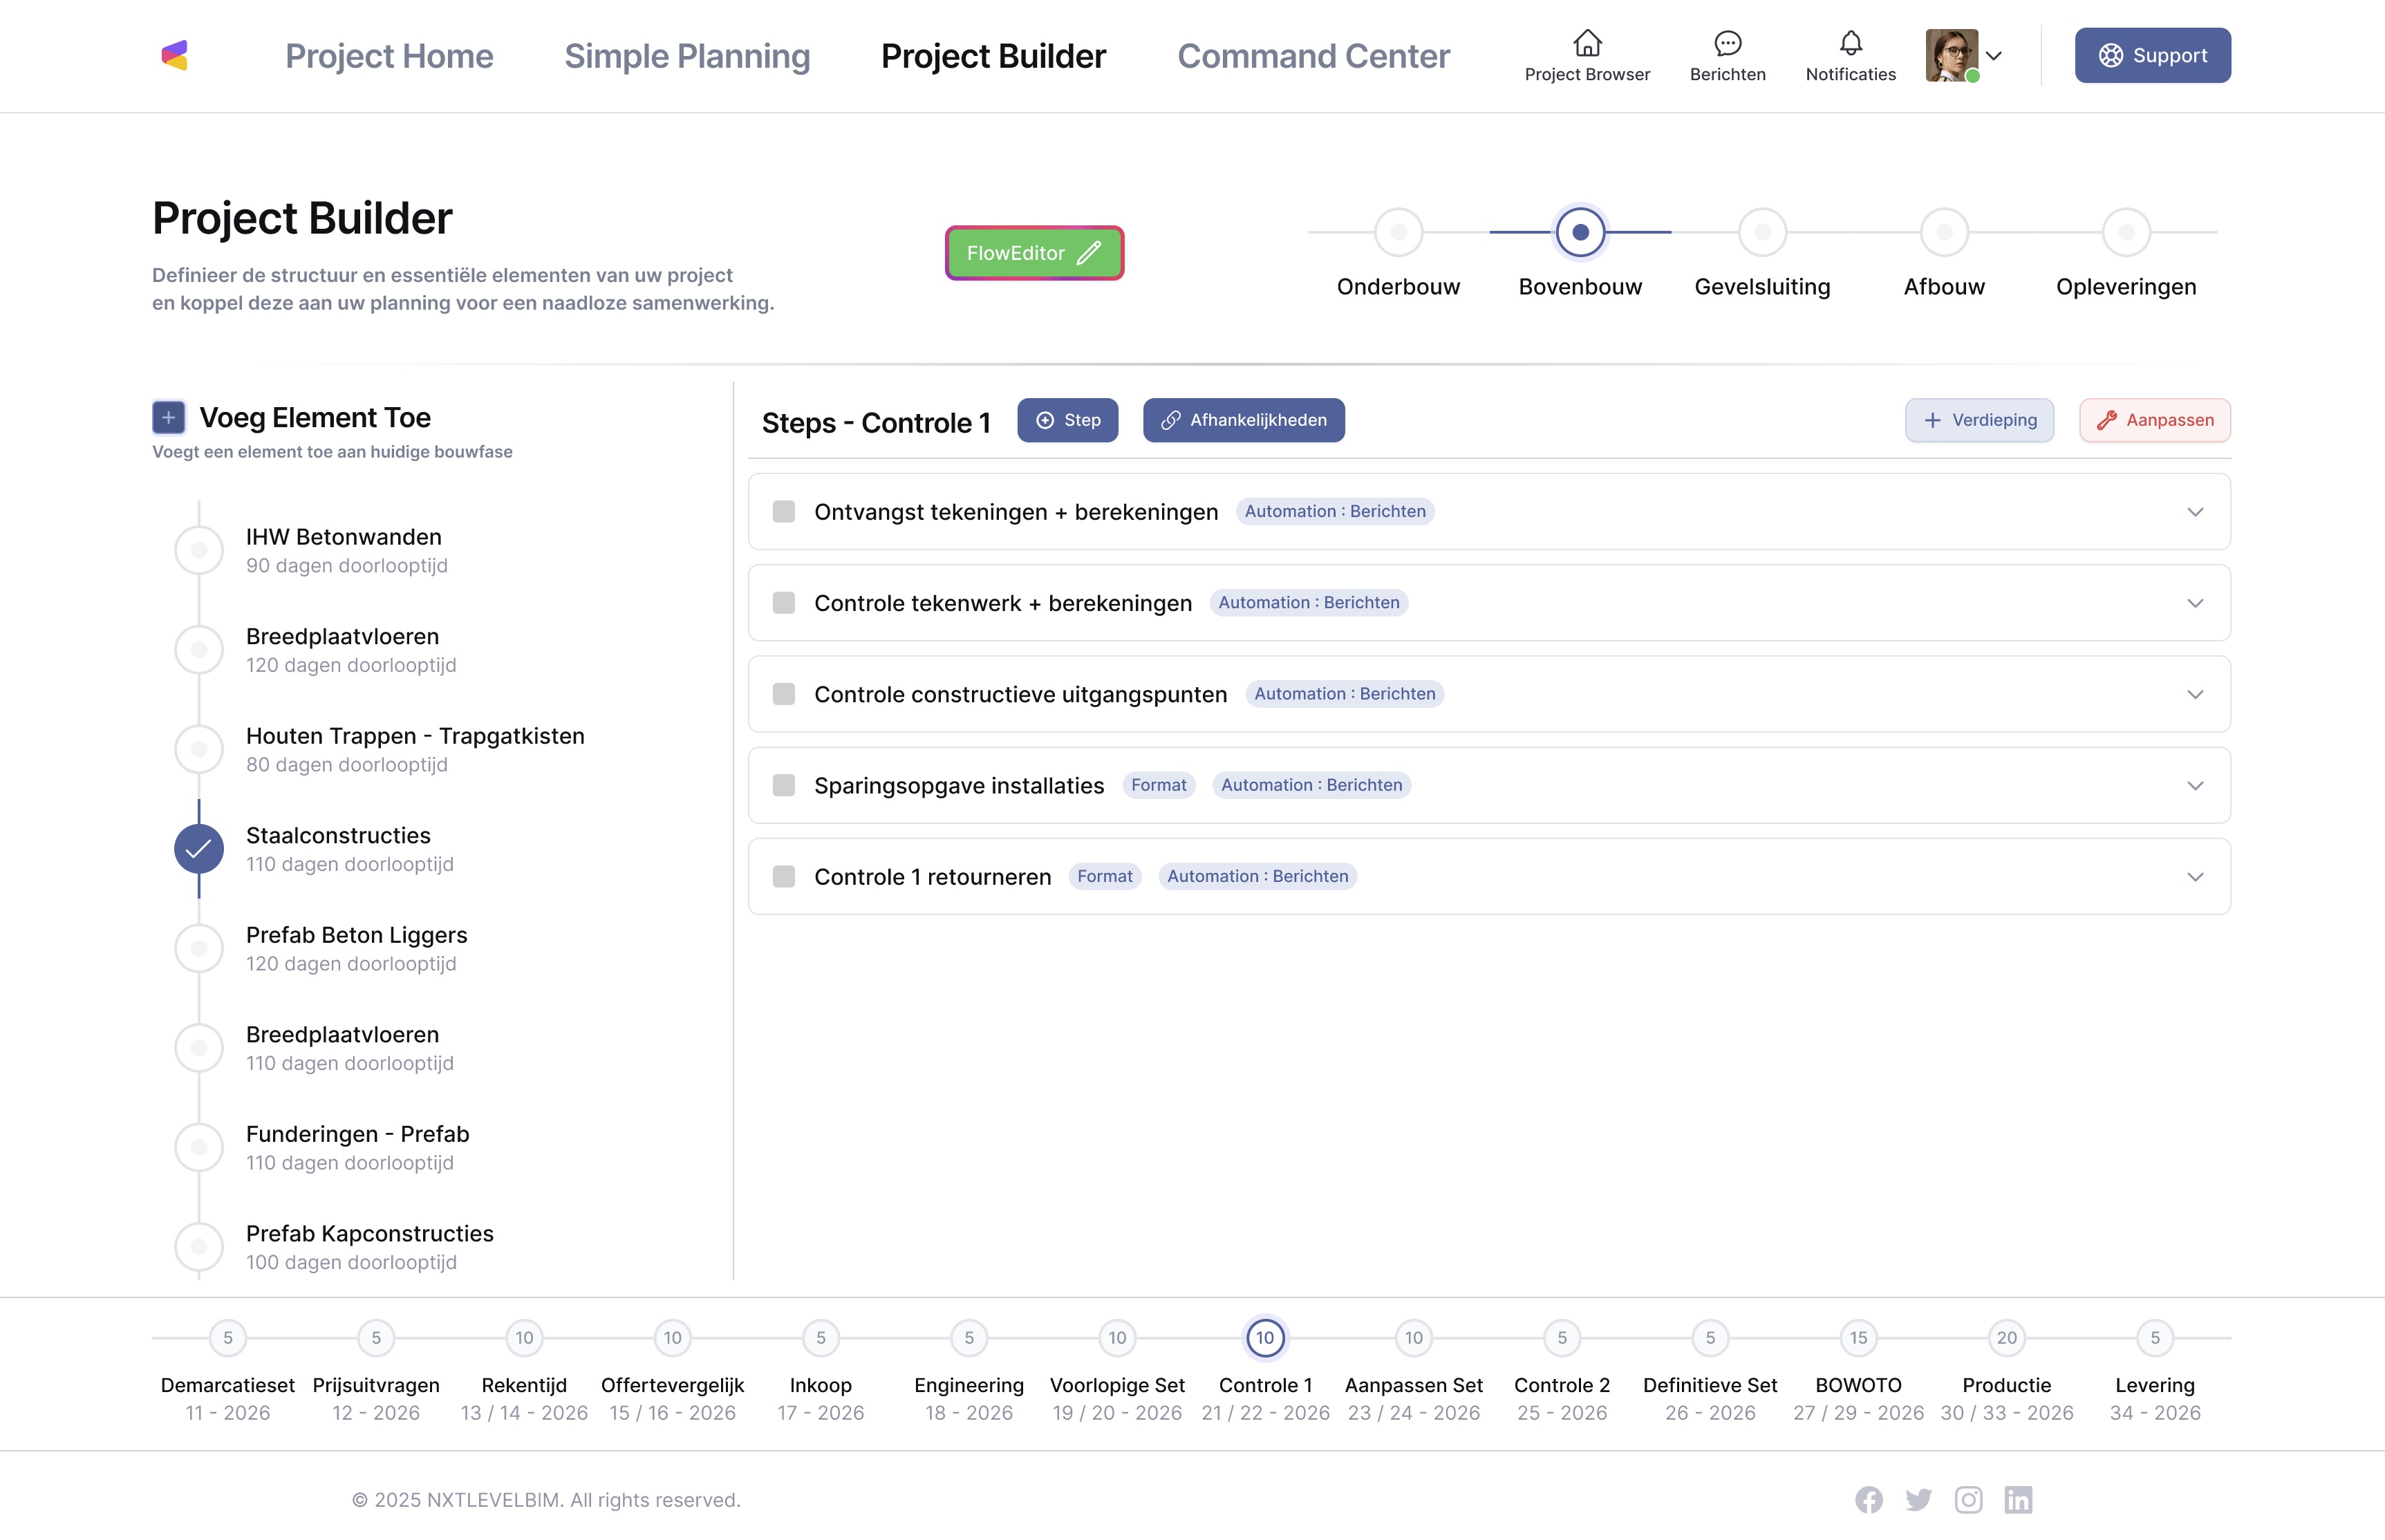Open the Berichten chat icon
Image resolution: width=2385 pixels, height=1540 pixels.
(1727, 44)
